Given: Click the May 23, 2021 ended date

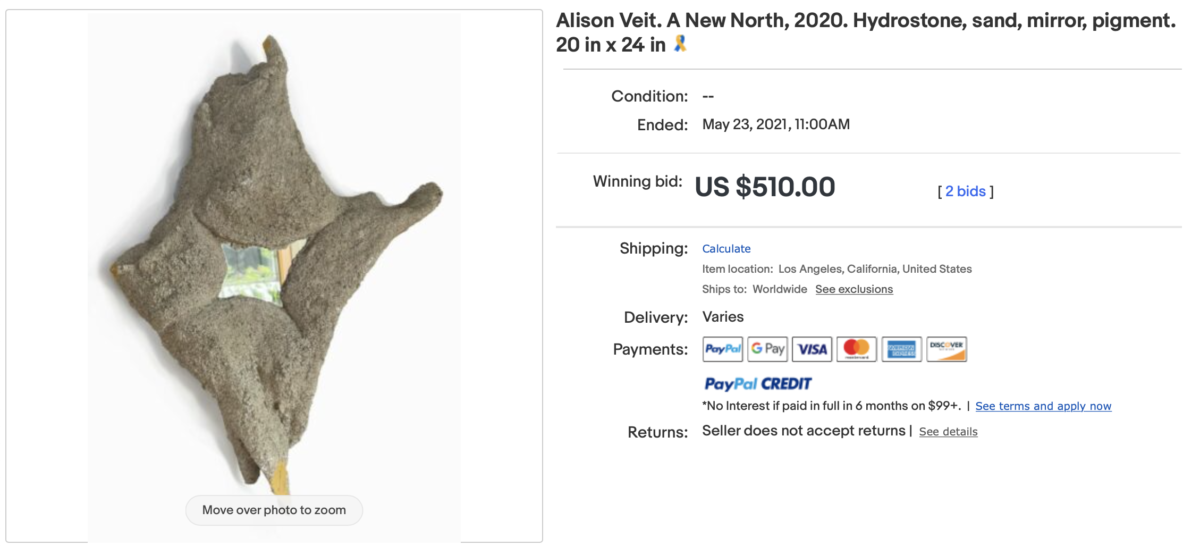Looking at the screenshot, I should pos(776,125).
